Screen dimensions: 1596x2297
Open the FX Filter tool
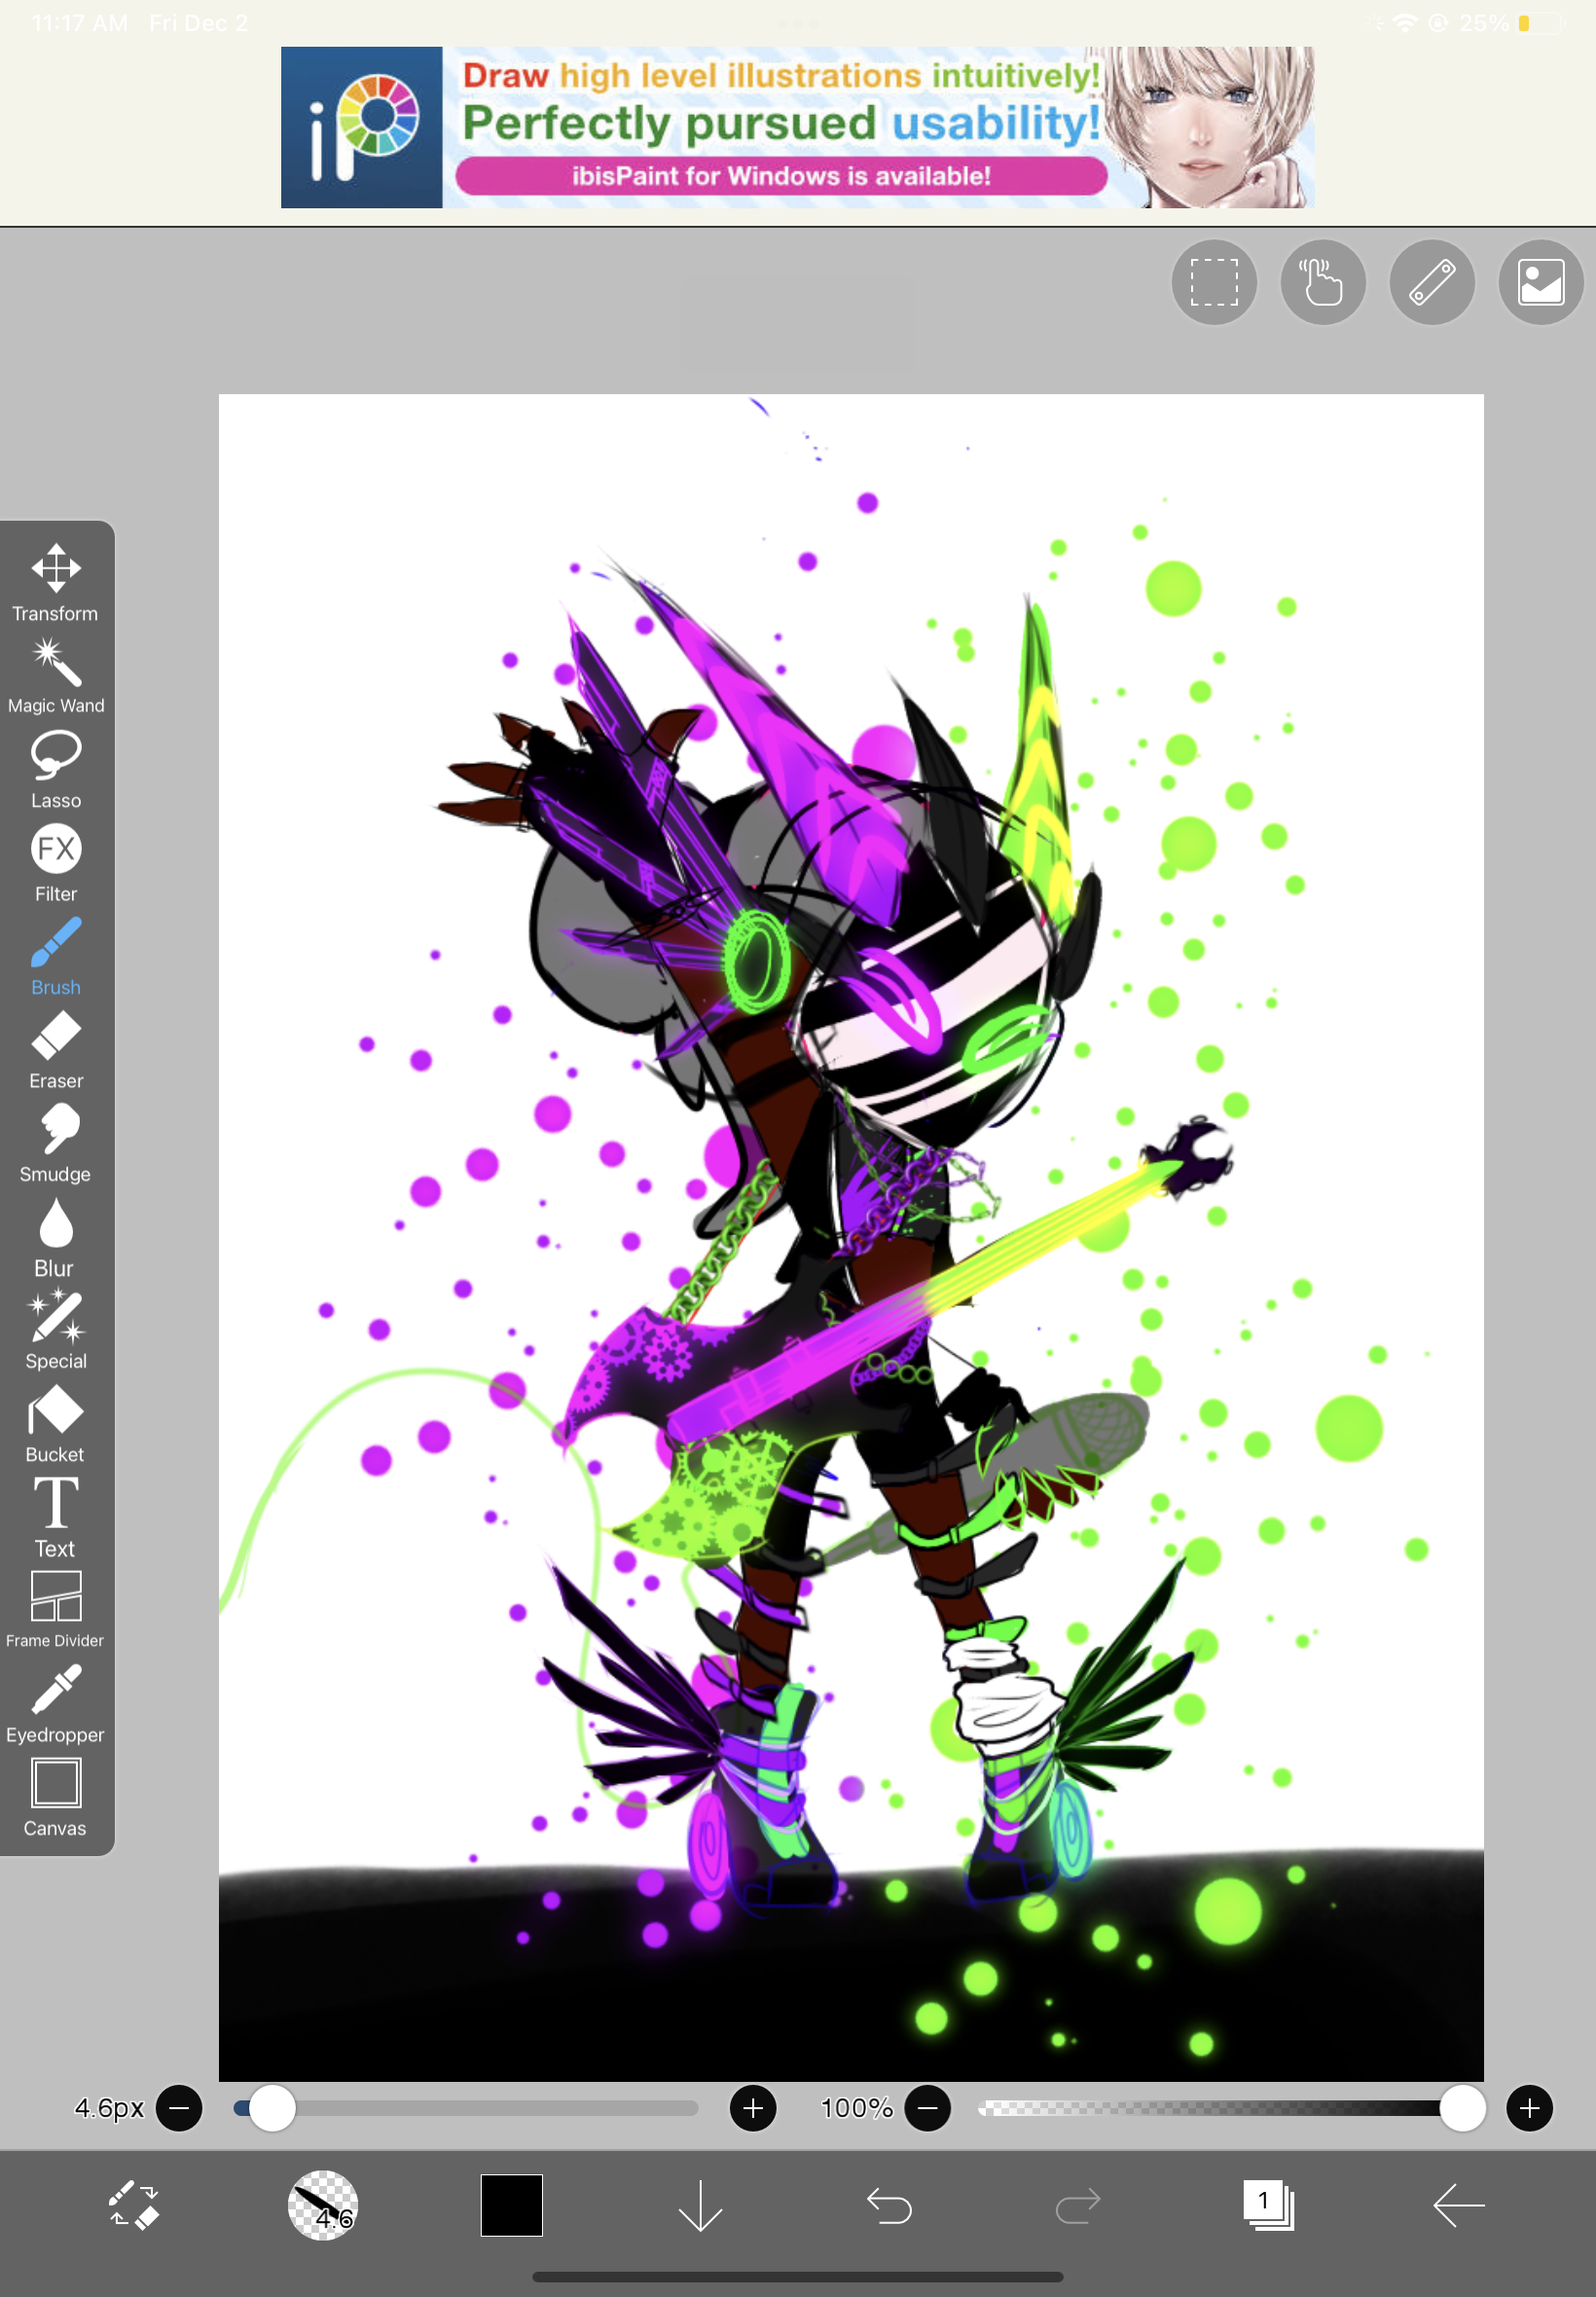(55, 862)
